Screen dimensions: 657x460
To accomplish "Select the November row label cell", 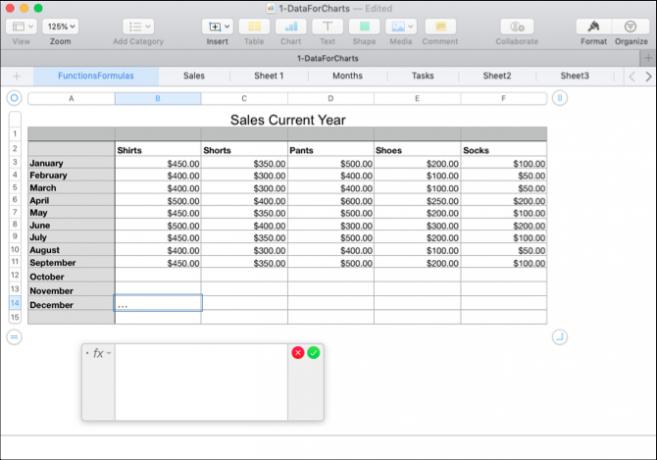I will (71, 289).
